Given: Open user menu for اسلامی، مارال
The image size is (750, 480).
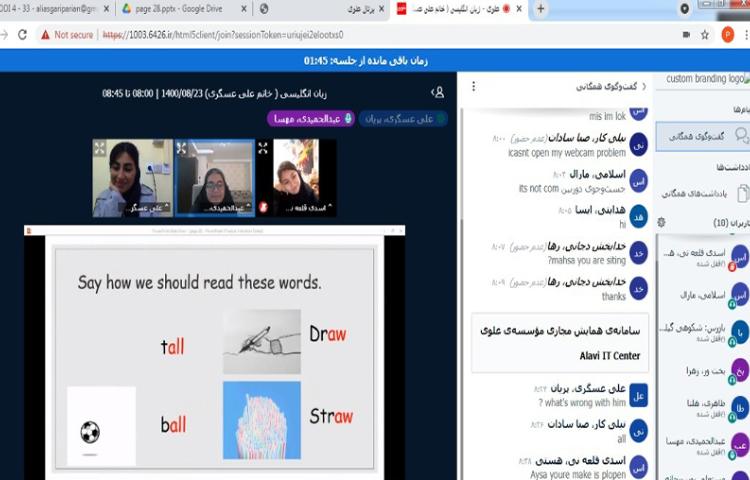Looking at the screenshot, I should click(x=703, y=295).
